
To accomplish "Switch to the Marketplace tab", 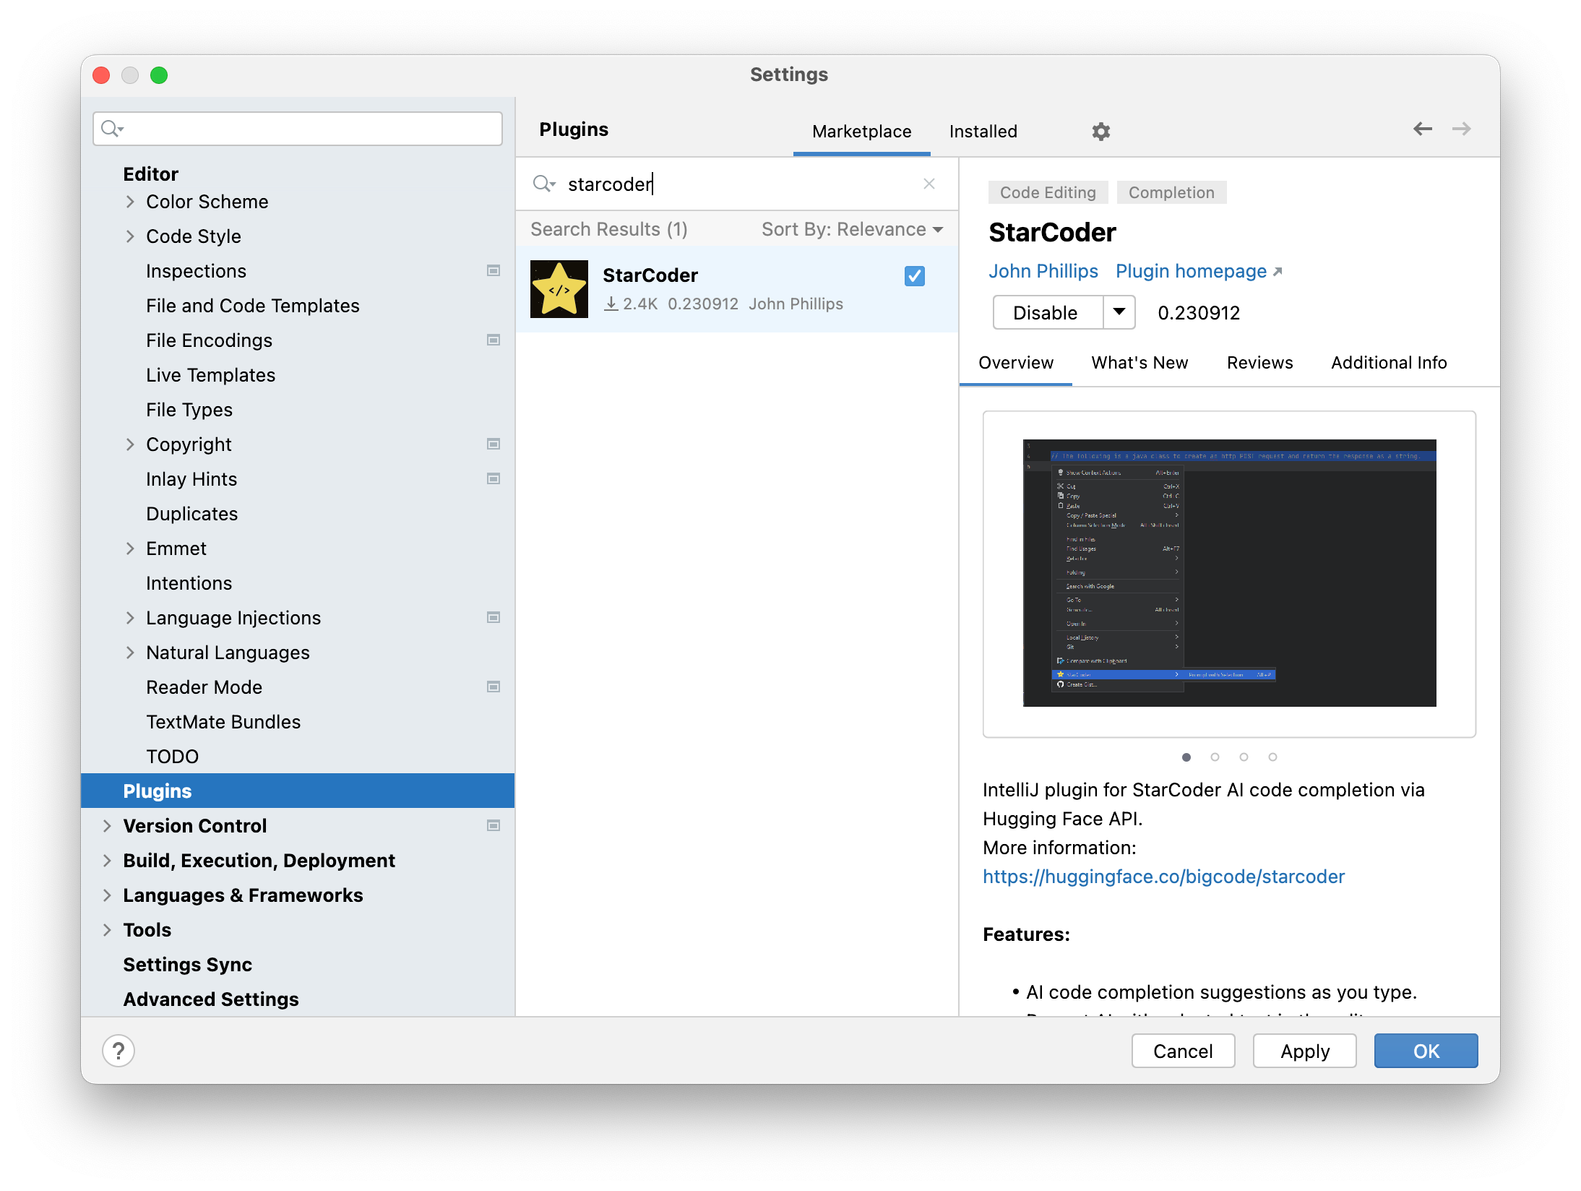I will pyautogui.click(x=861, y=131).
